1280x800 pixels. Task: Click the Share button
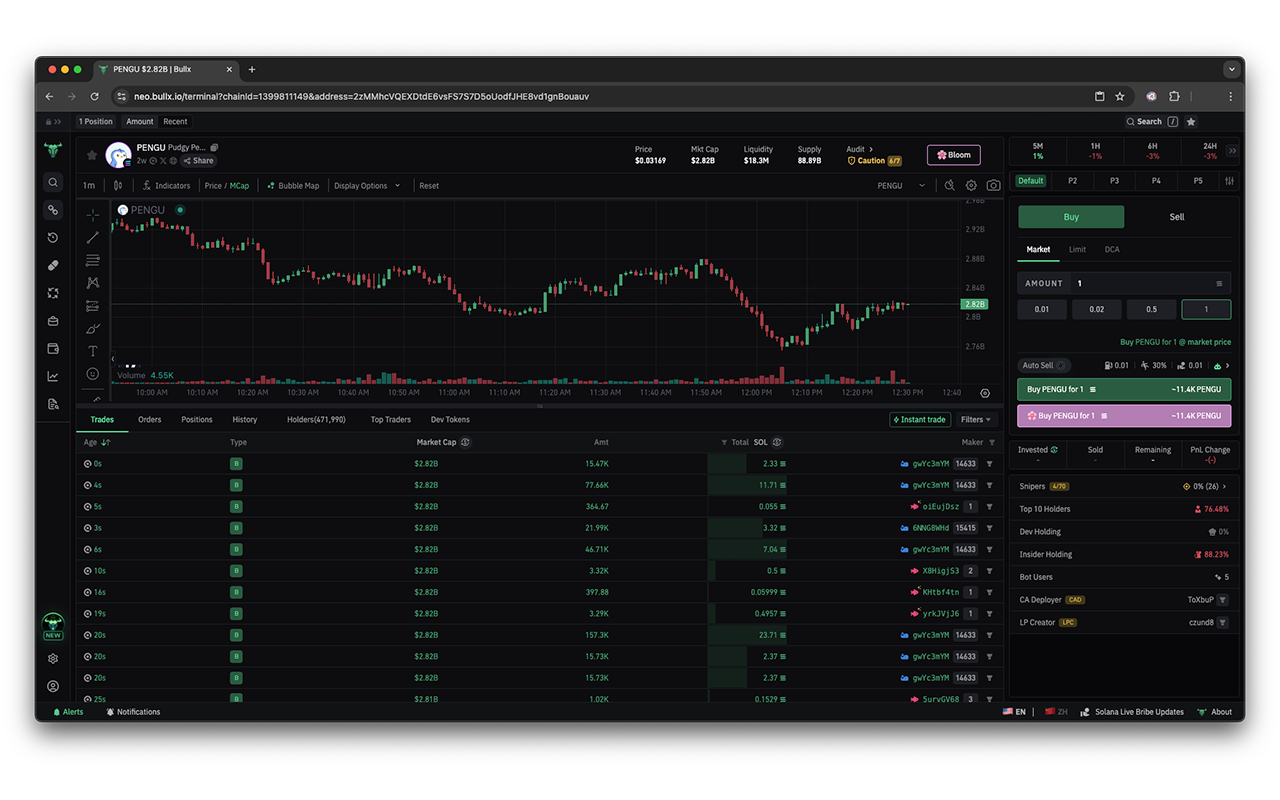198,161
